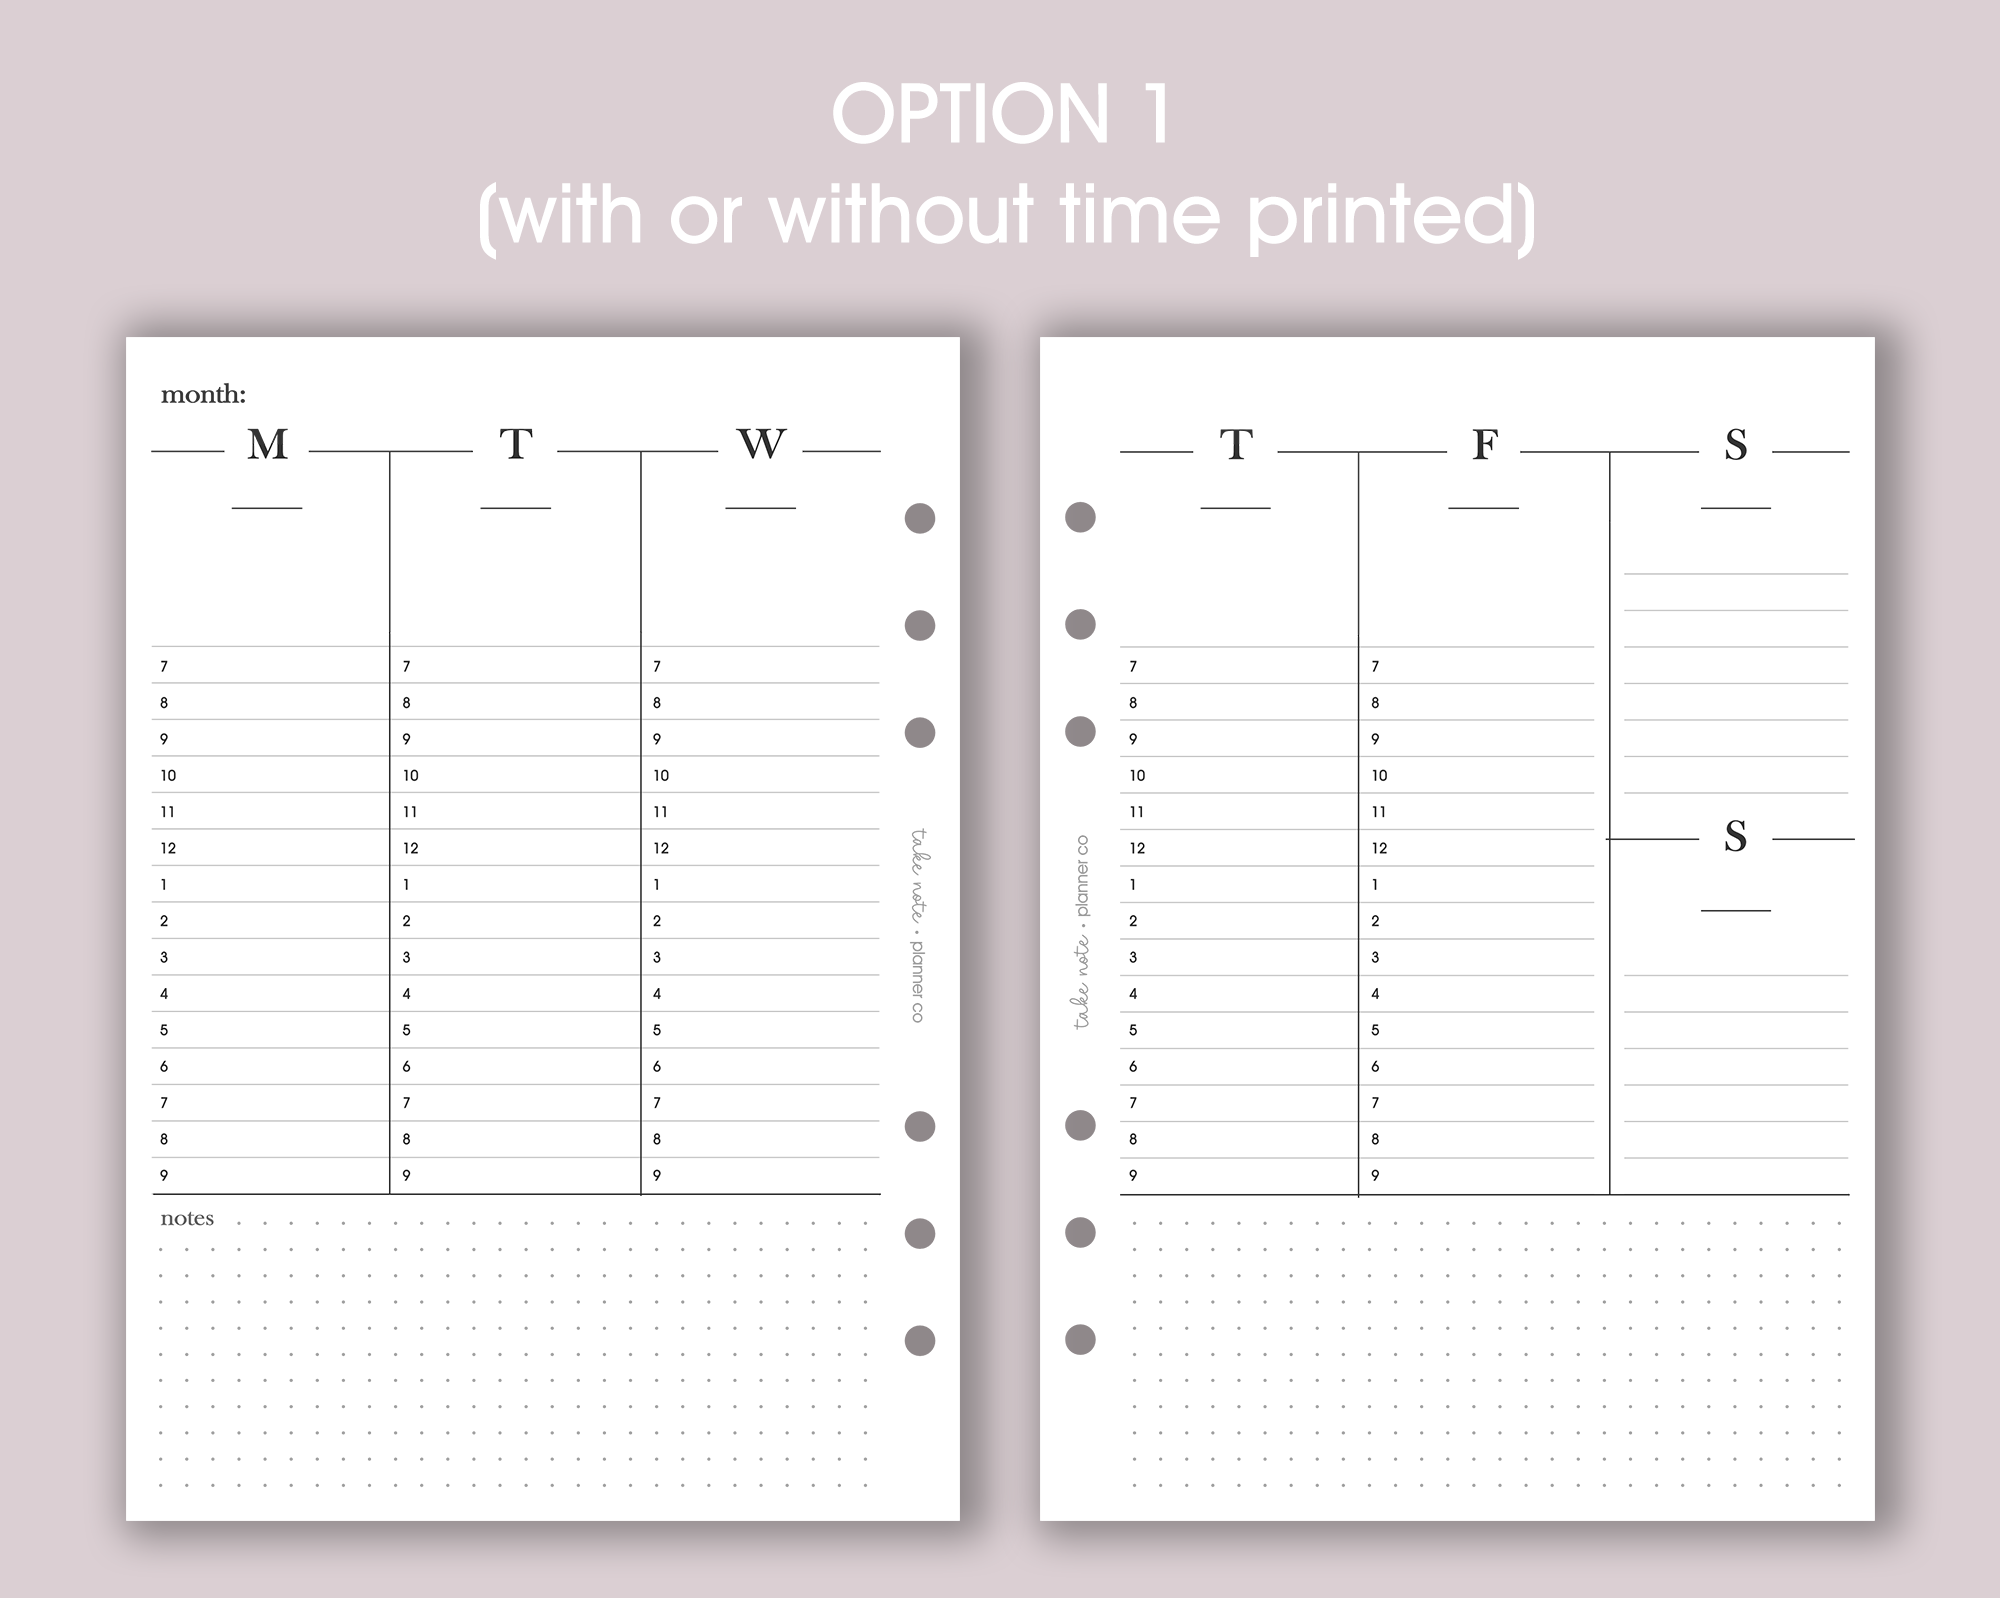Click the OPTION 1 title text
The height and width of the screenshot is (1598, 2000).
pyautogui.click(x=1001, y=113)
